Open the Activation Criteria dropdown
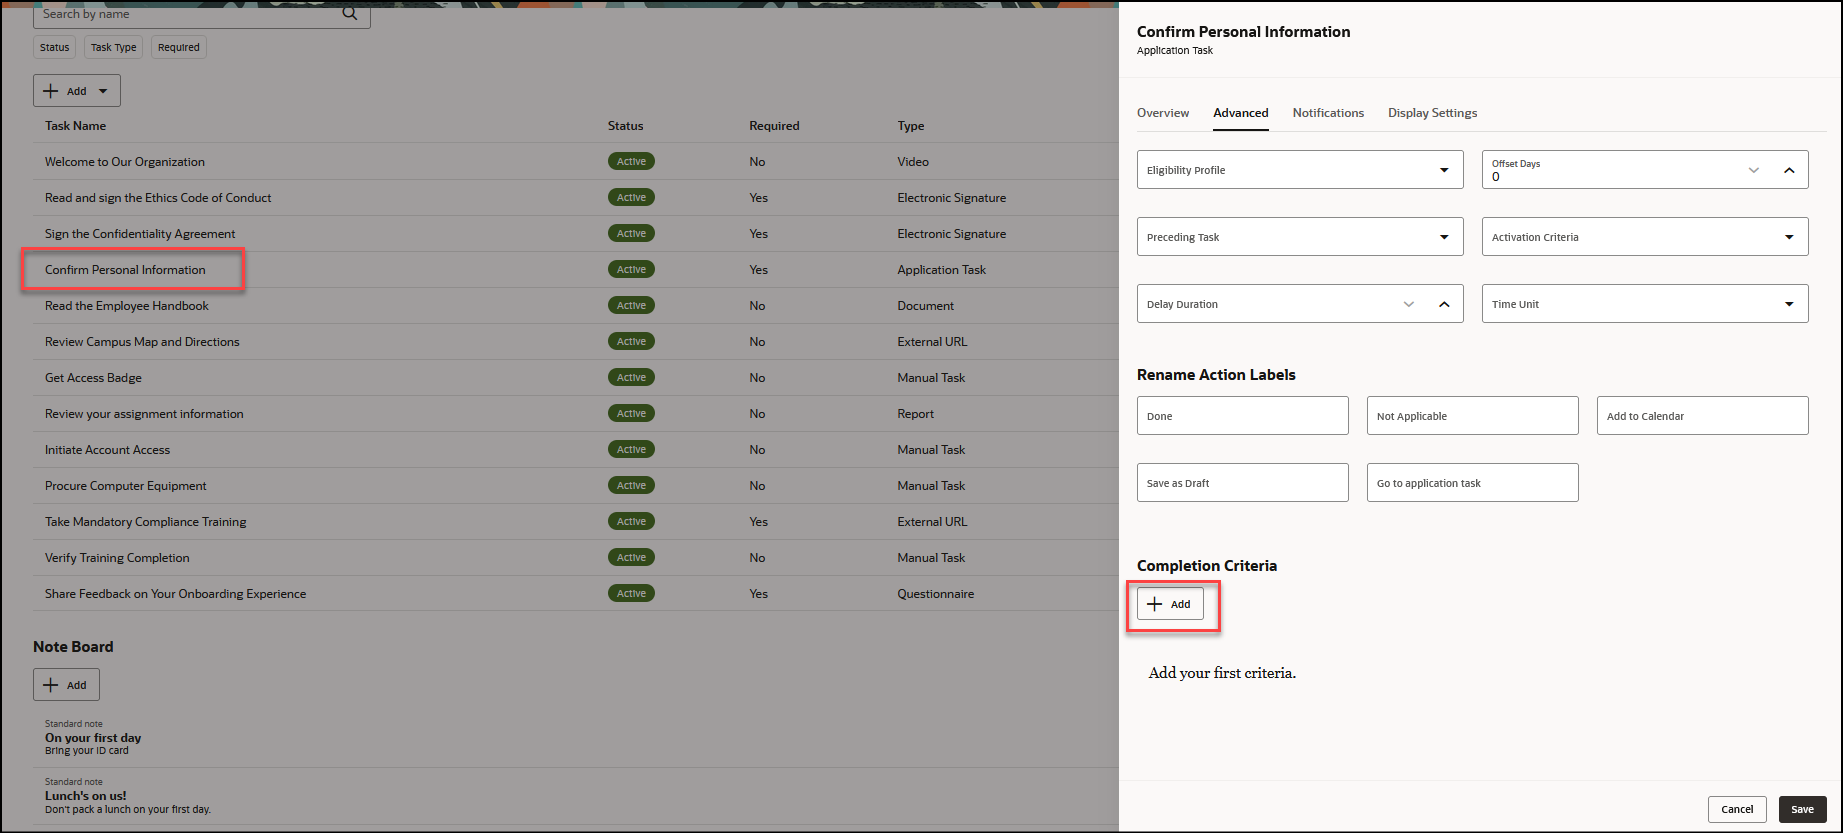Screen dimensions: 1843x833 pyautogui.click(x=1789, y=237)
